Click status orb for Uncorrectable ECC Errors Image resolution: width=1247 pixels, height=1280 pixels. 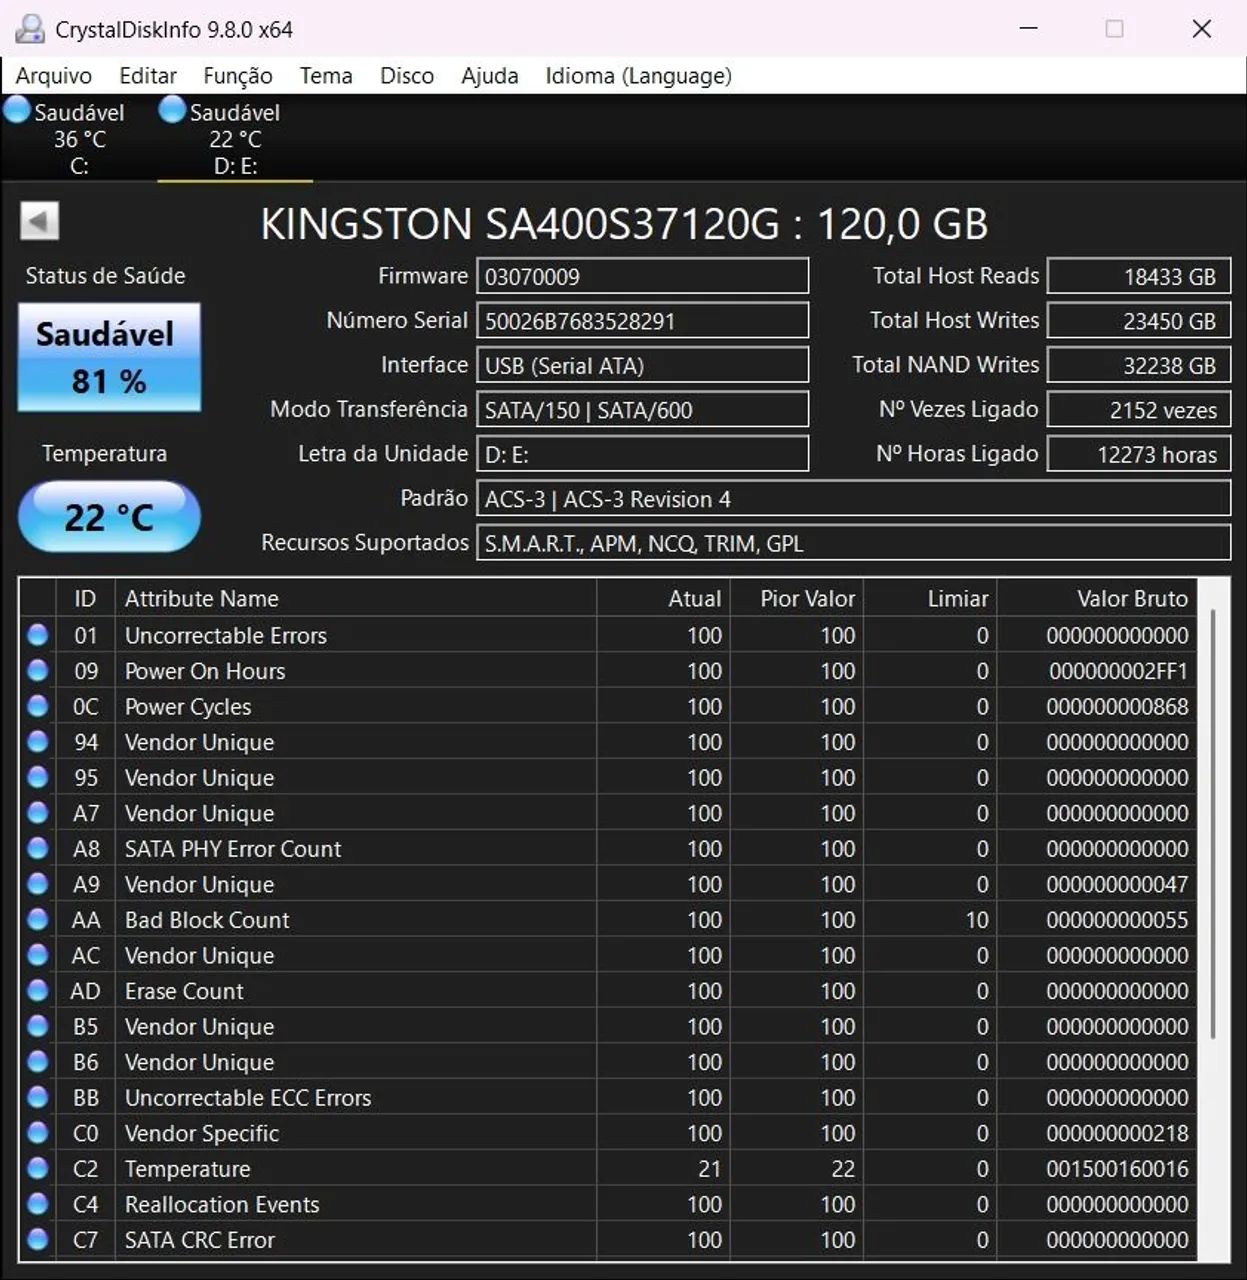(38, 1097)
